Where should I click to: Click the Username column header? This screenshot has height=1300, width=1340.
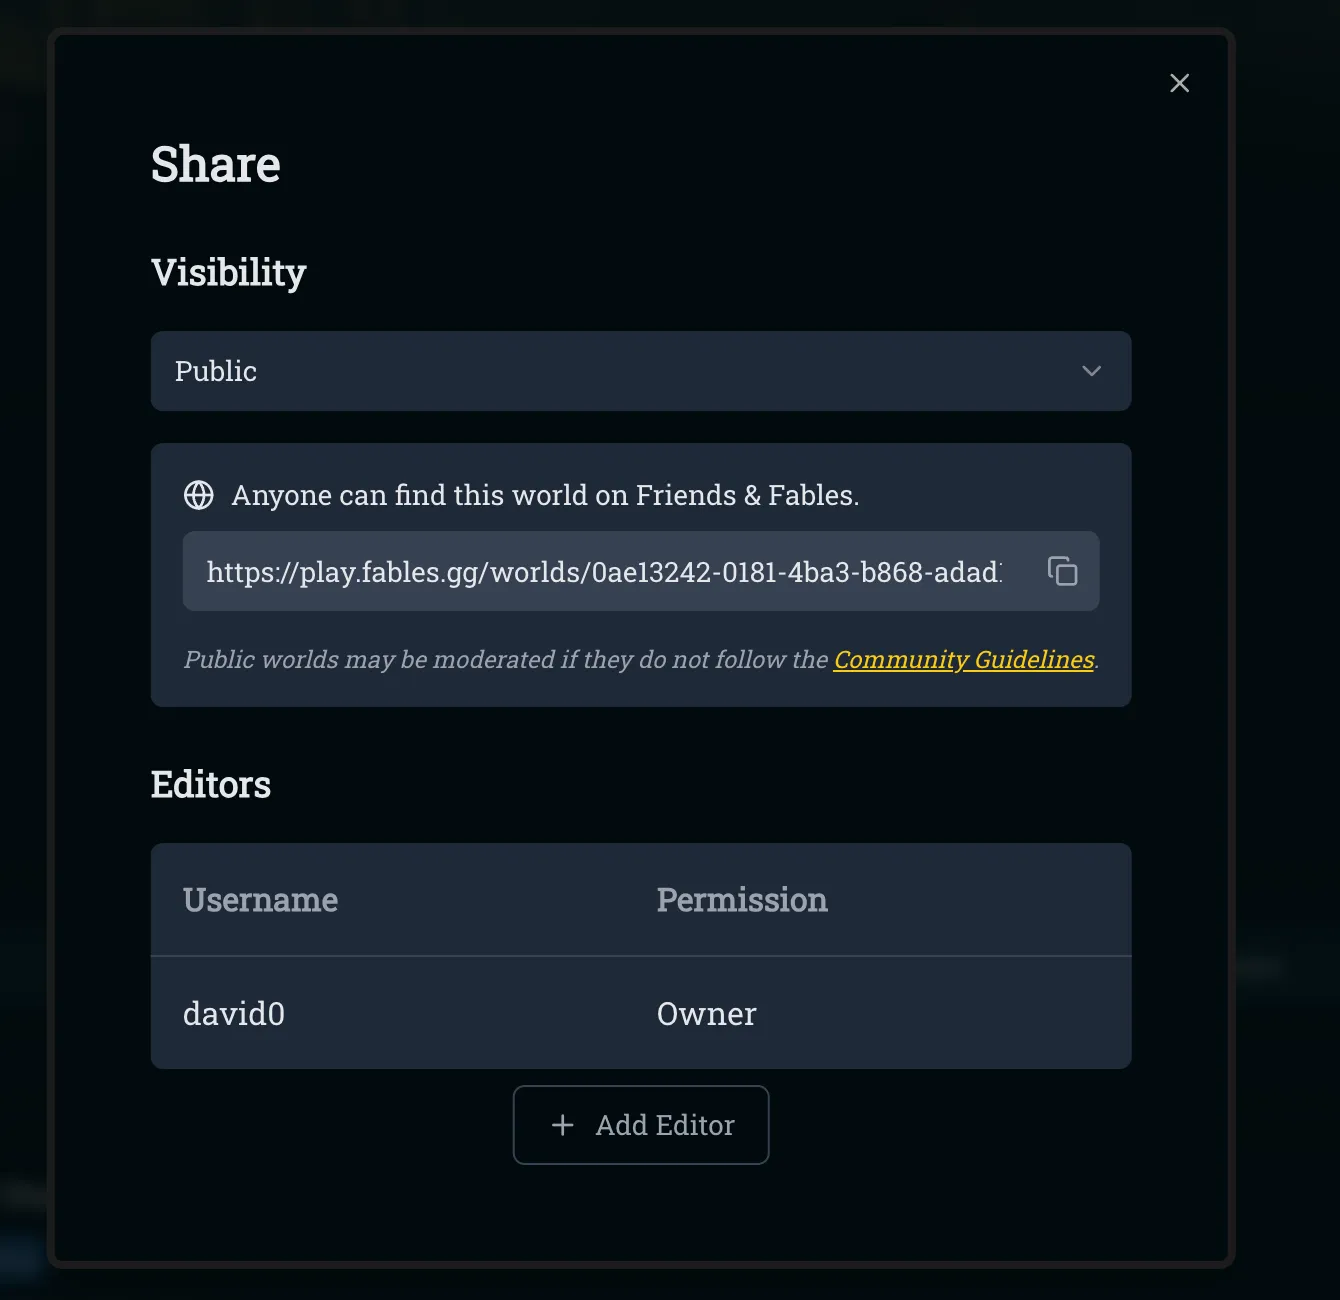click(260, 900)
